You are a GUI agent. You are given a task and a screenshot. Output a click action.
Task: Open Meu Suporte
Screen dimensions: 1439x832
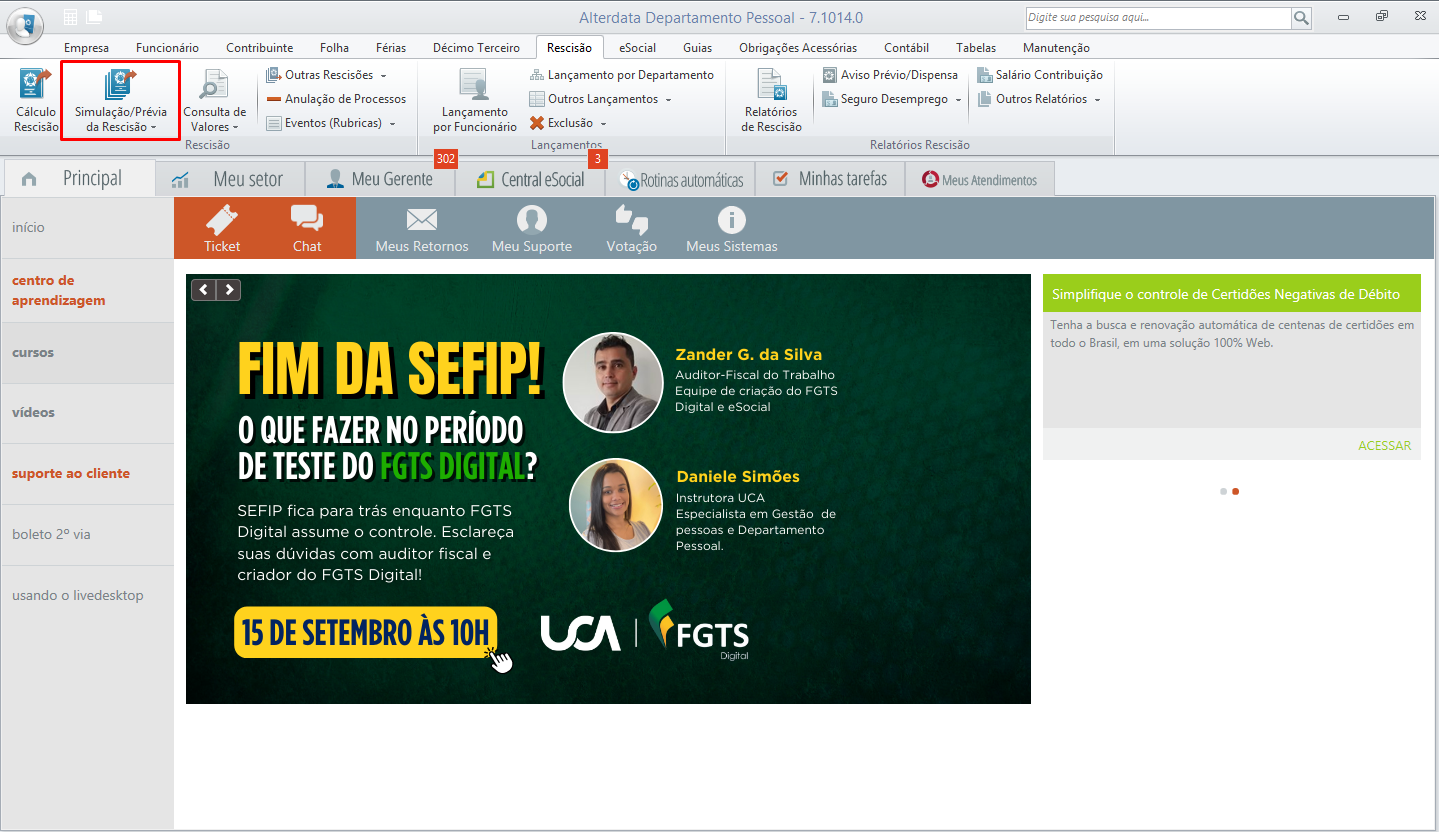click(532, 229)
